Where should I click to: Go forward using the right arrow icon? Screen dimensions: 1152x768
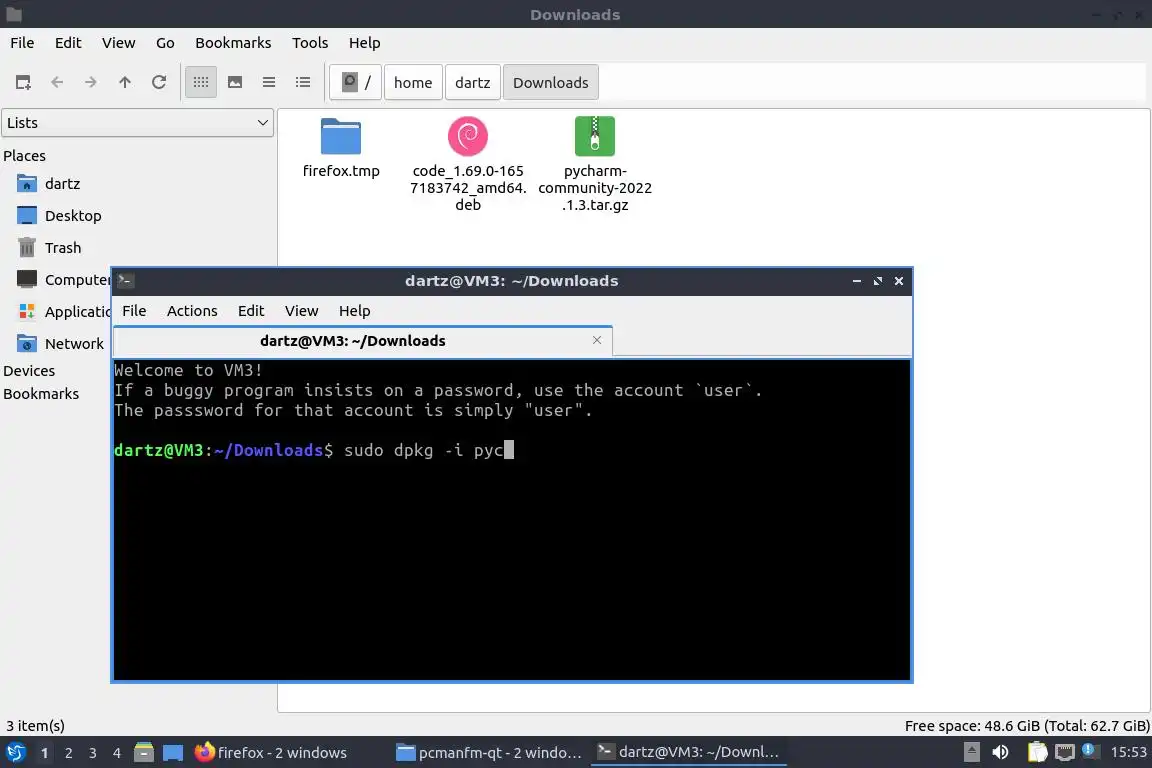pyautogui.click(x=90, y=82)
